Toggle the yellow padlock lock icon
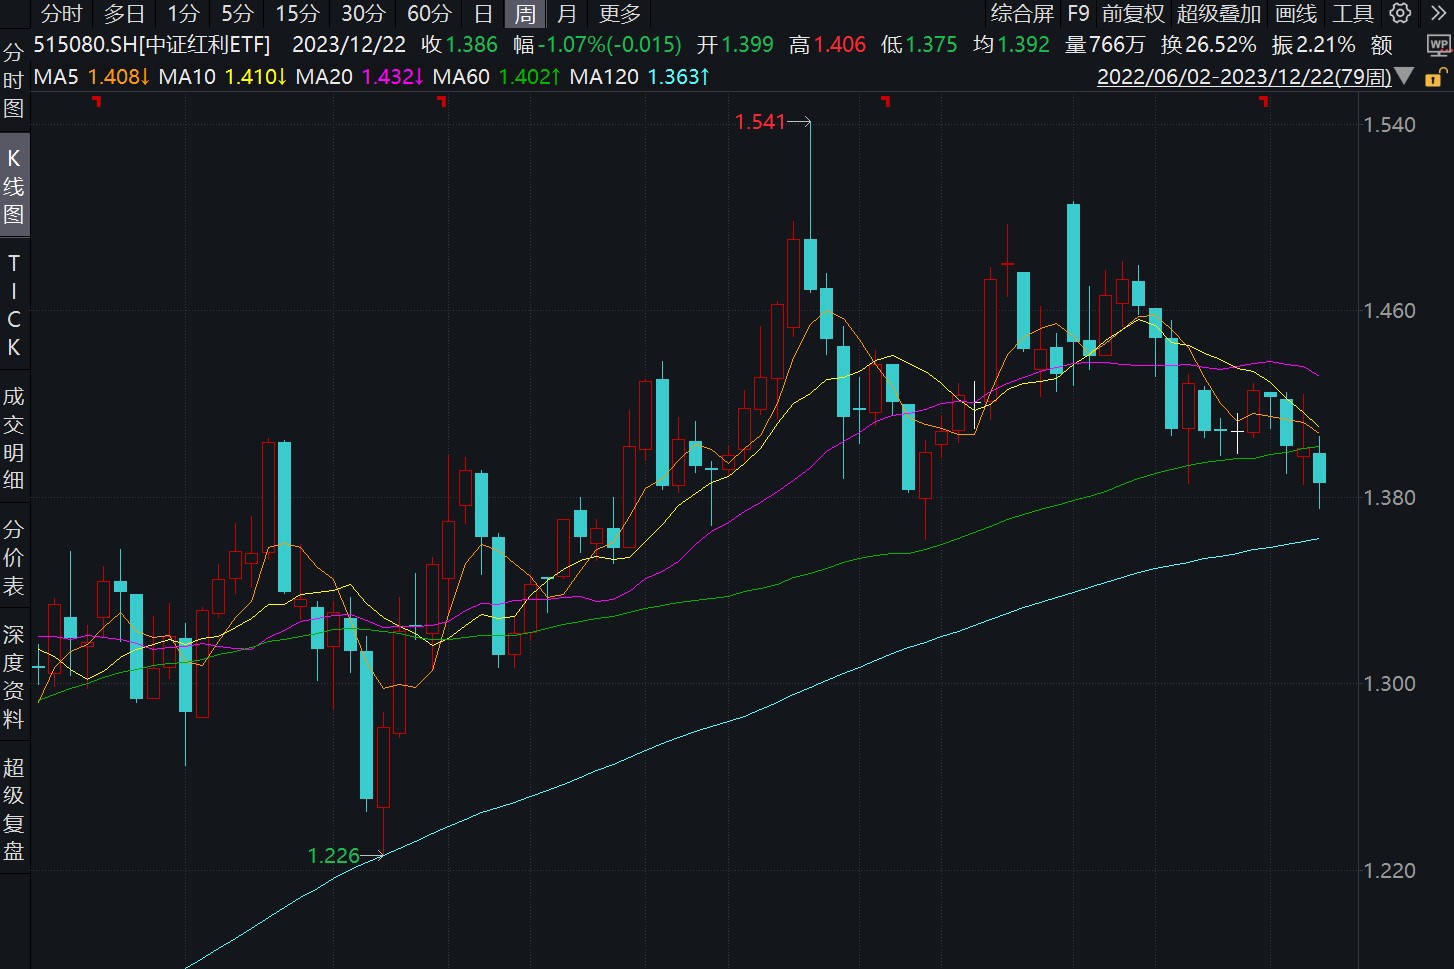Viewport: 1454px width, 969px height. tap(1434, 77)
